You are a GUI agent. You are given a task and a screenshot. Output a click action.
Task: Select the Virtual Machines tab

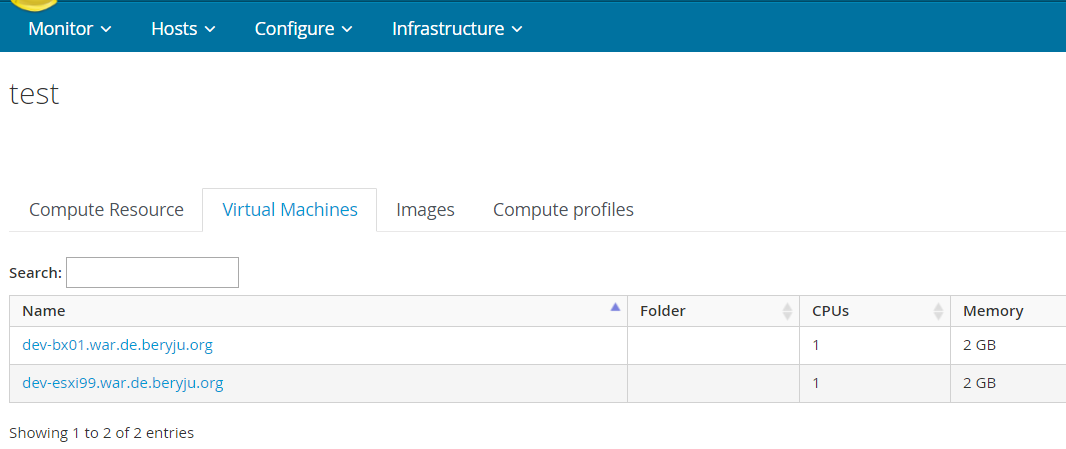[x=290, y=210]
